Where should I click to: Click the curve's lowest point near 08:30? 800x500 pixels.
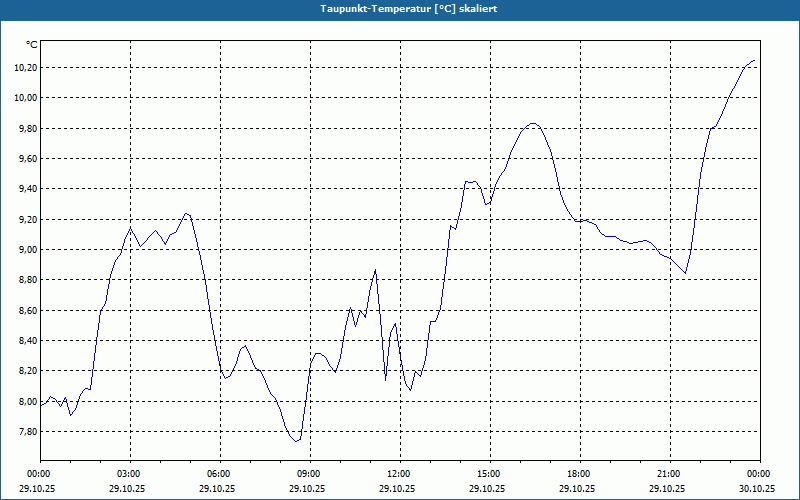pos(296,441)
